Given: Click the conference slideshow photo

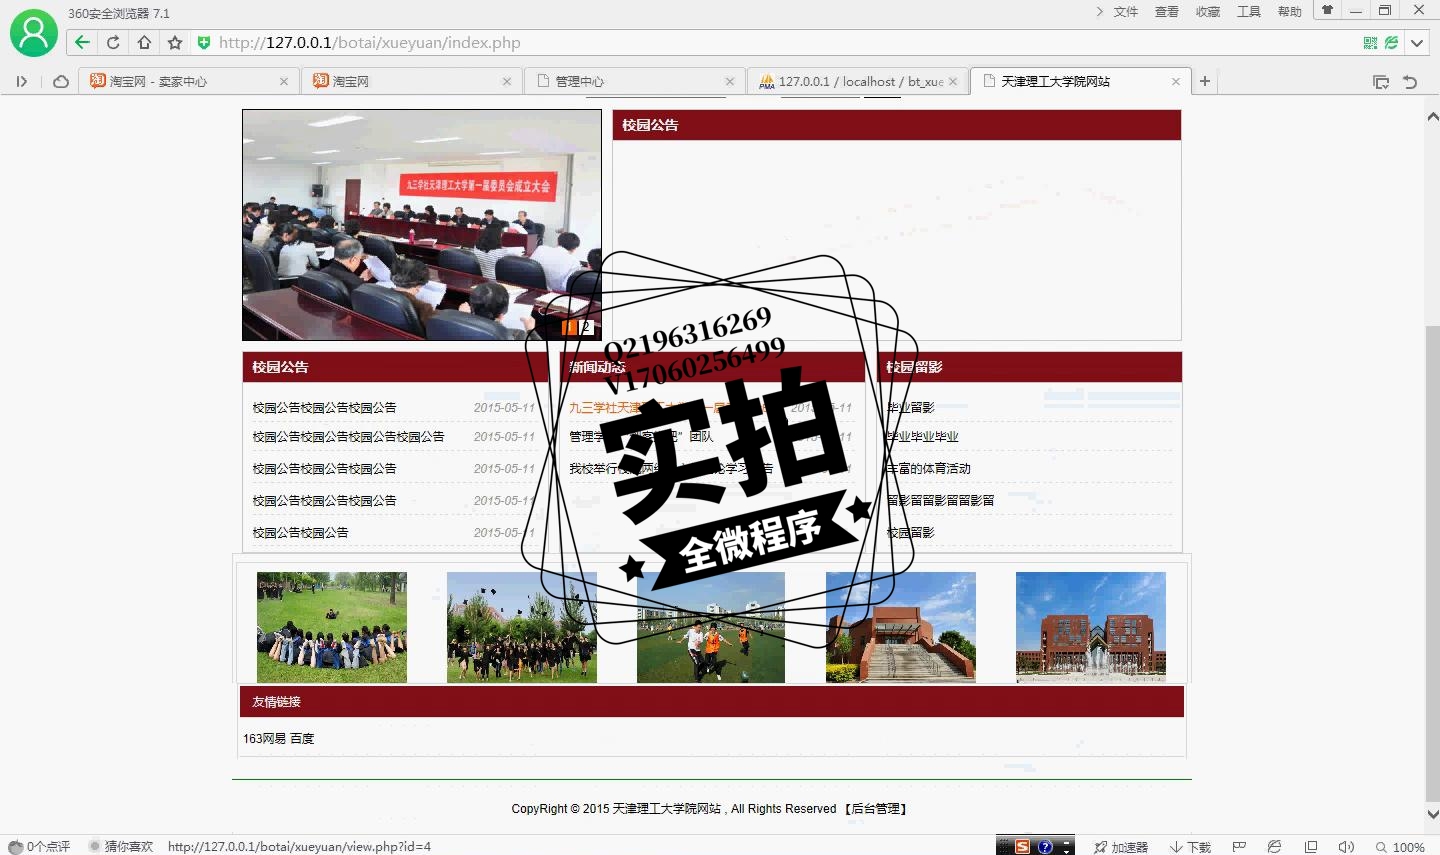Looking at the screenshot, I should pyautogui.click(x=421, y=225).
